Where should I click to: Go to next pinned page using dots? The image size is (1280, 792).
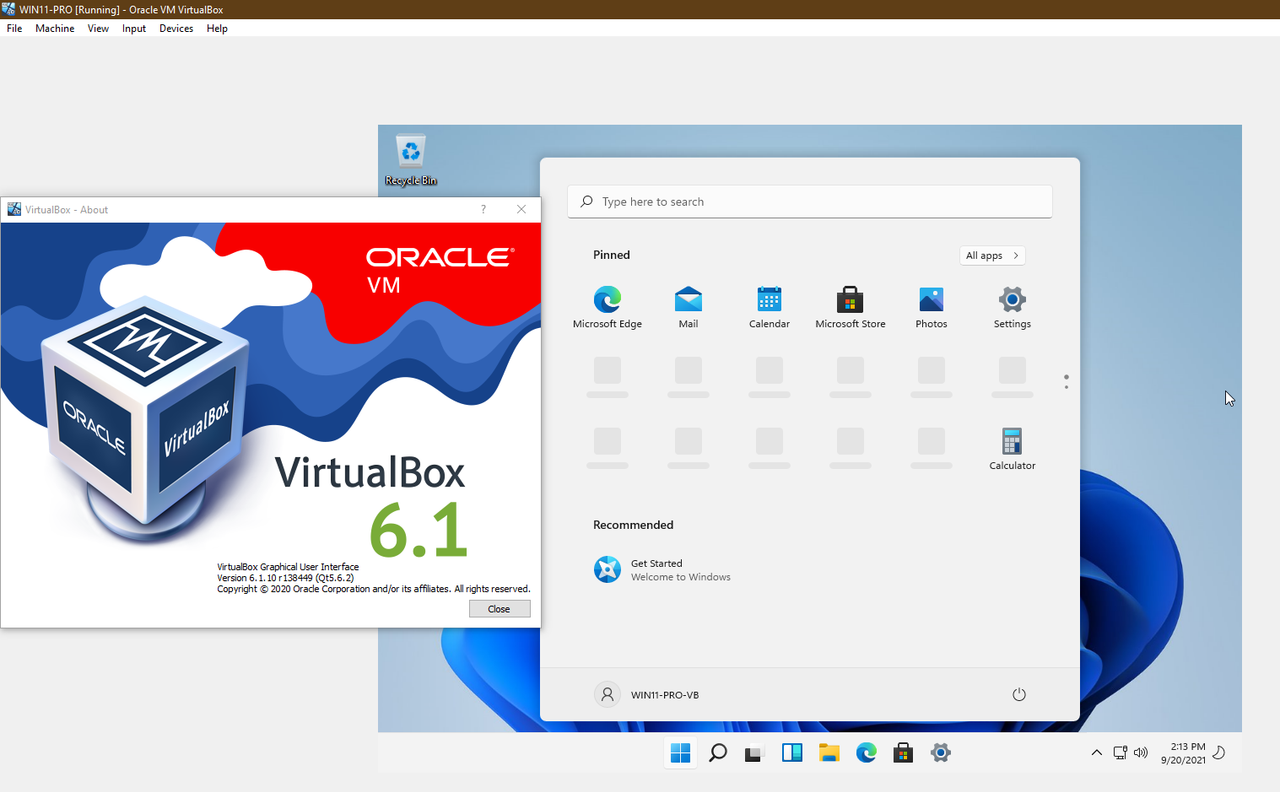1066,388
